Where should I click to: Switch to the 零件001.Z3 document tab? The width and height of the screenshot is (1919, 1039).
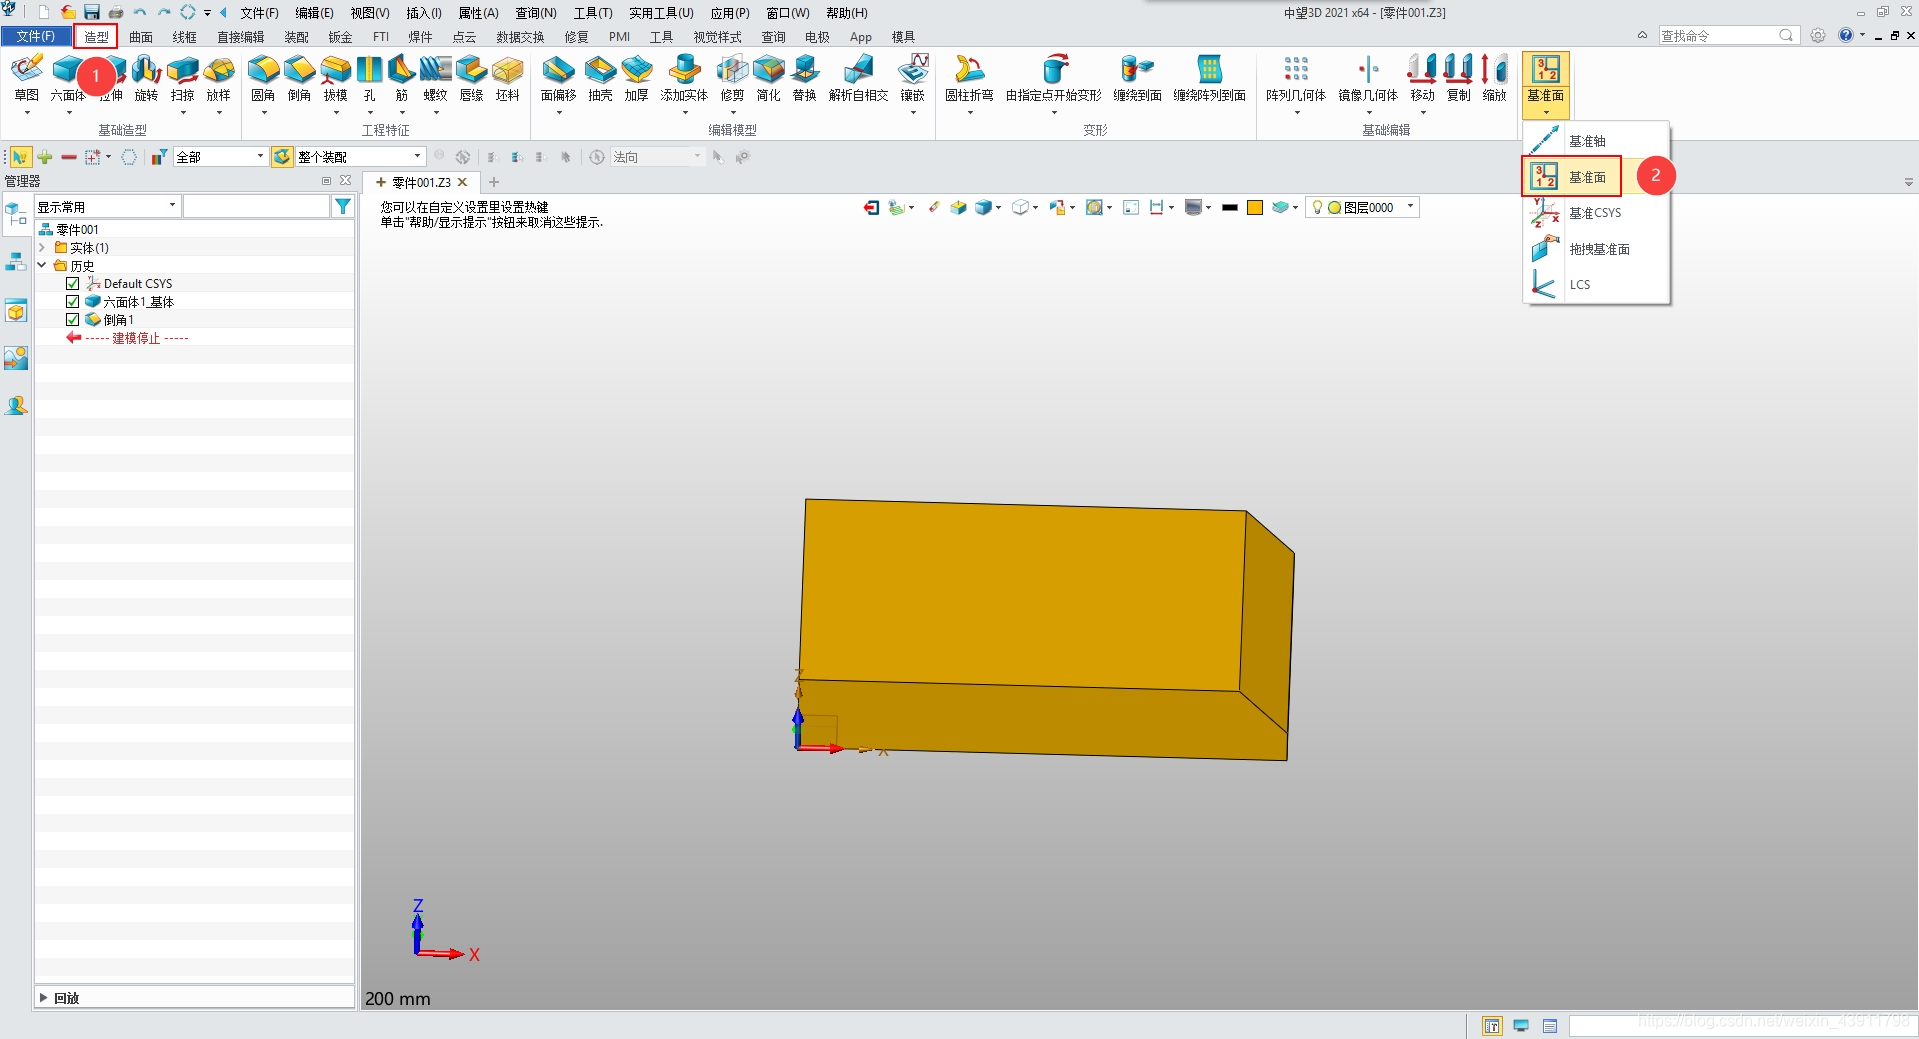click(421, 182)
